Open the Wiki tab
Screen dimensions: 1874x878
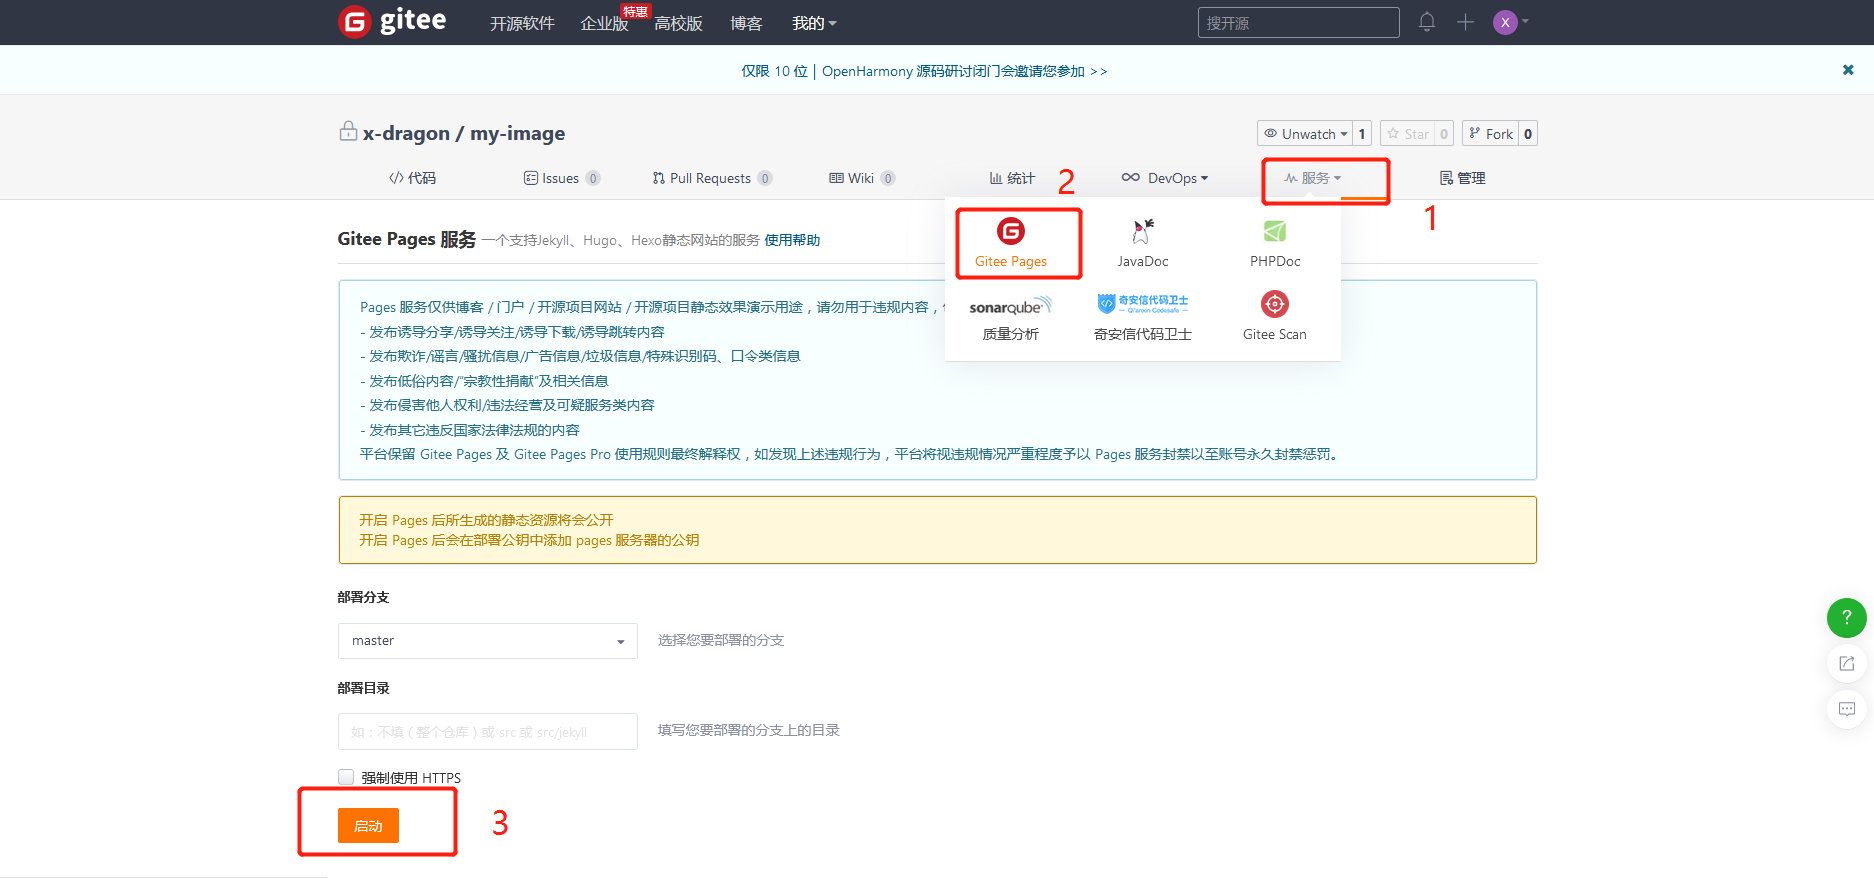pyautogui.click(x=862, y=178)
